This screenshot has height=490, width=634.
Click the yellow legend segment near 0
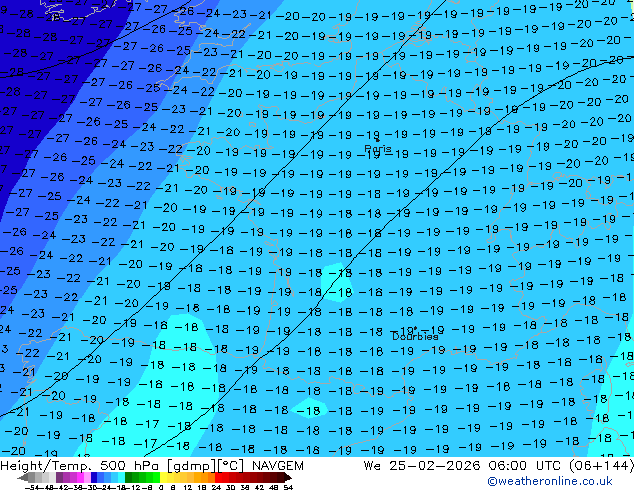[163, 477]
